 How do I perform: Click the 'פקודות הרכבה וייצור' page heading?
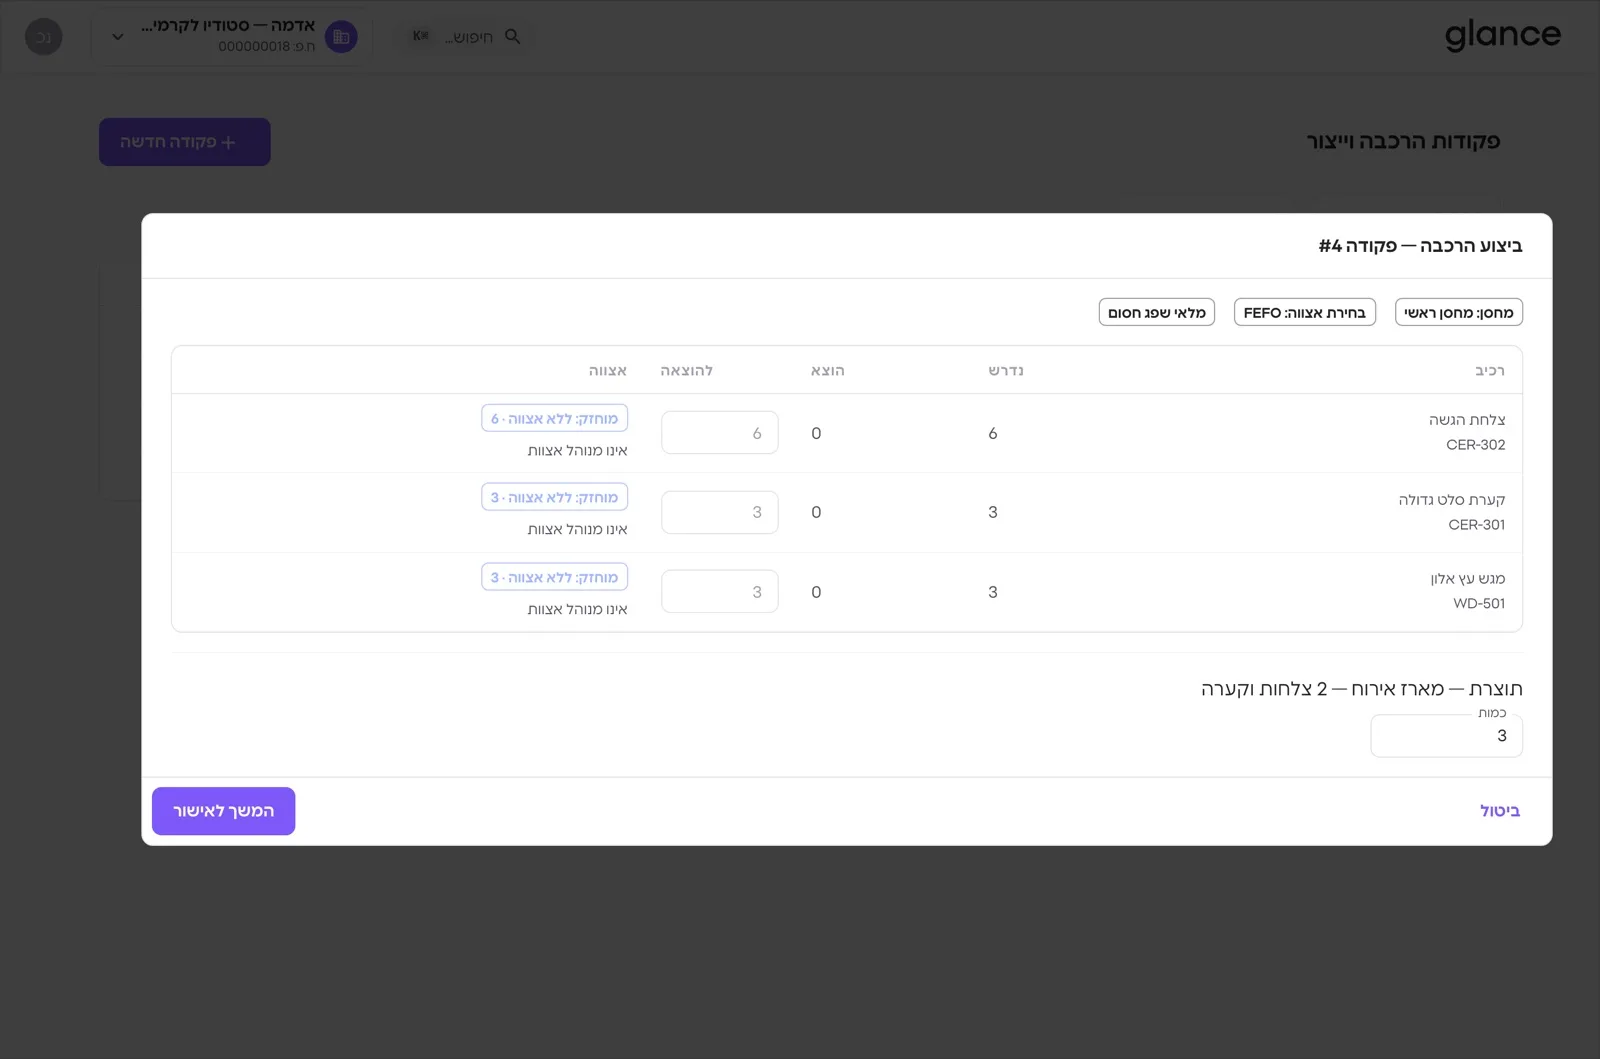click(x=1404, y=142)
